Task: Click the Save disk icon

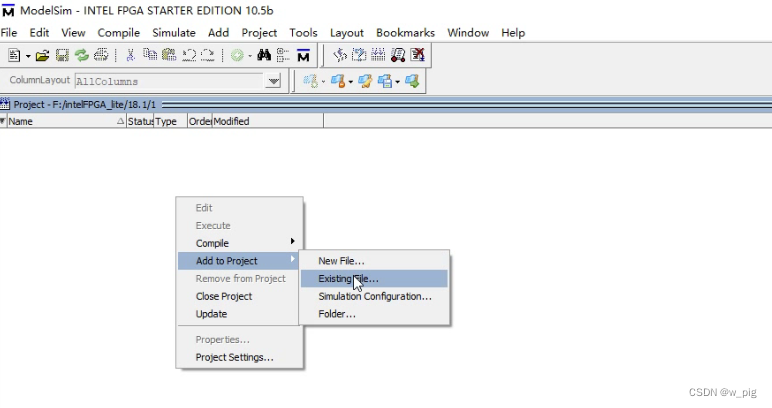Action: click(x=62, y=56)
